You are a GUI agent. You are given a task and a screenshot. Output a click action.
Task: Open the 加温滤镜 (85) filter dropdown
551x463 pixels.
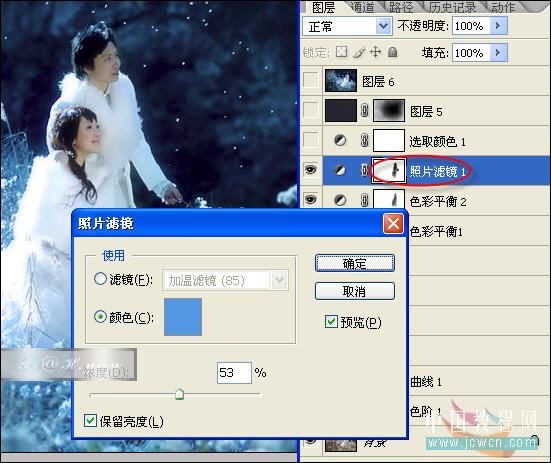tap(279, 280)
